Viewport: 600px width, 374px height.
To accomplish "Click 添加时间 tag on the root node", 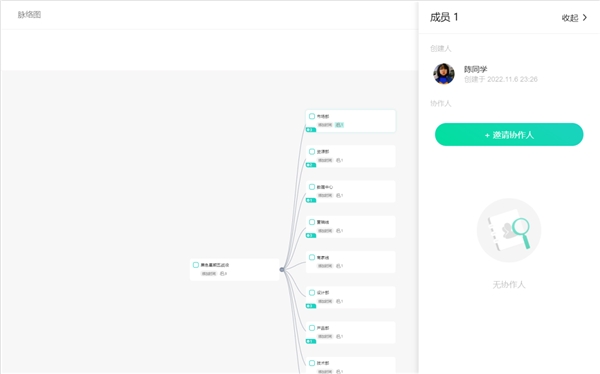I will (x=209, y=273).
